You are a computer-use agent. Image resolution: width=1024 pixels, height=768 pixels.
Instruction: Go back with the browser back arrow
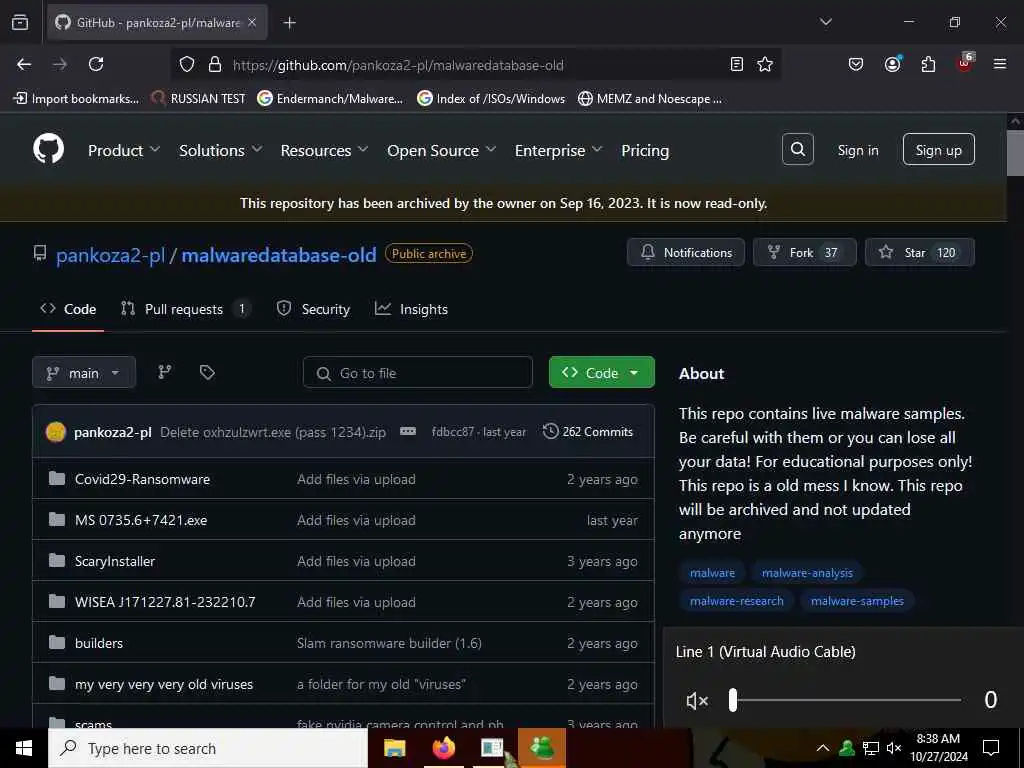click(24, 64)
